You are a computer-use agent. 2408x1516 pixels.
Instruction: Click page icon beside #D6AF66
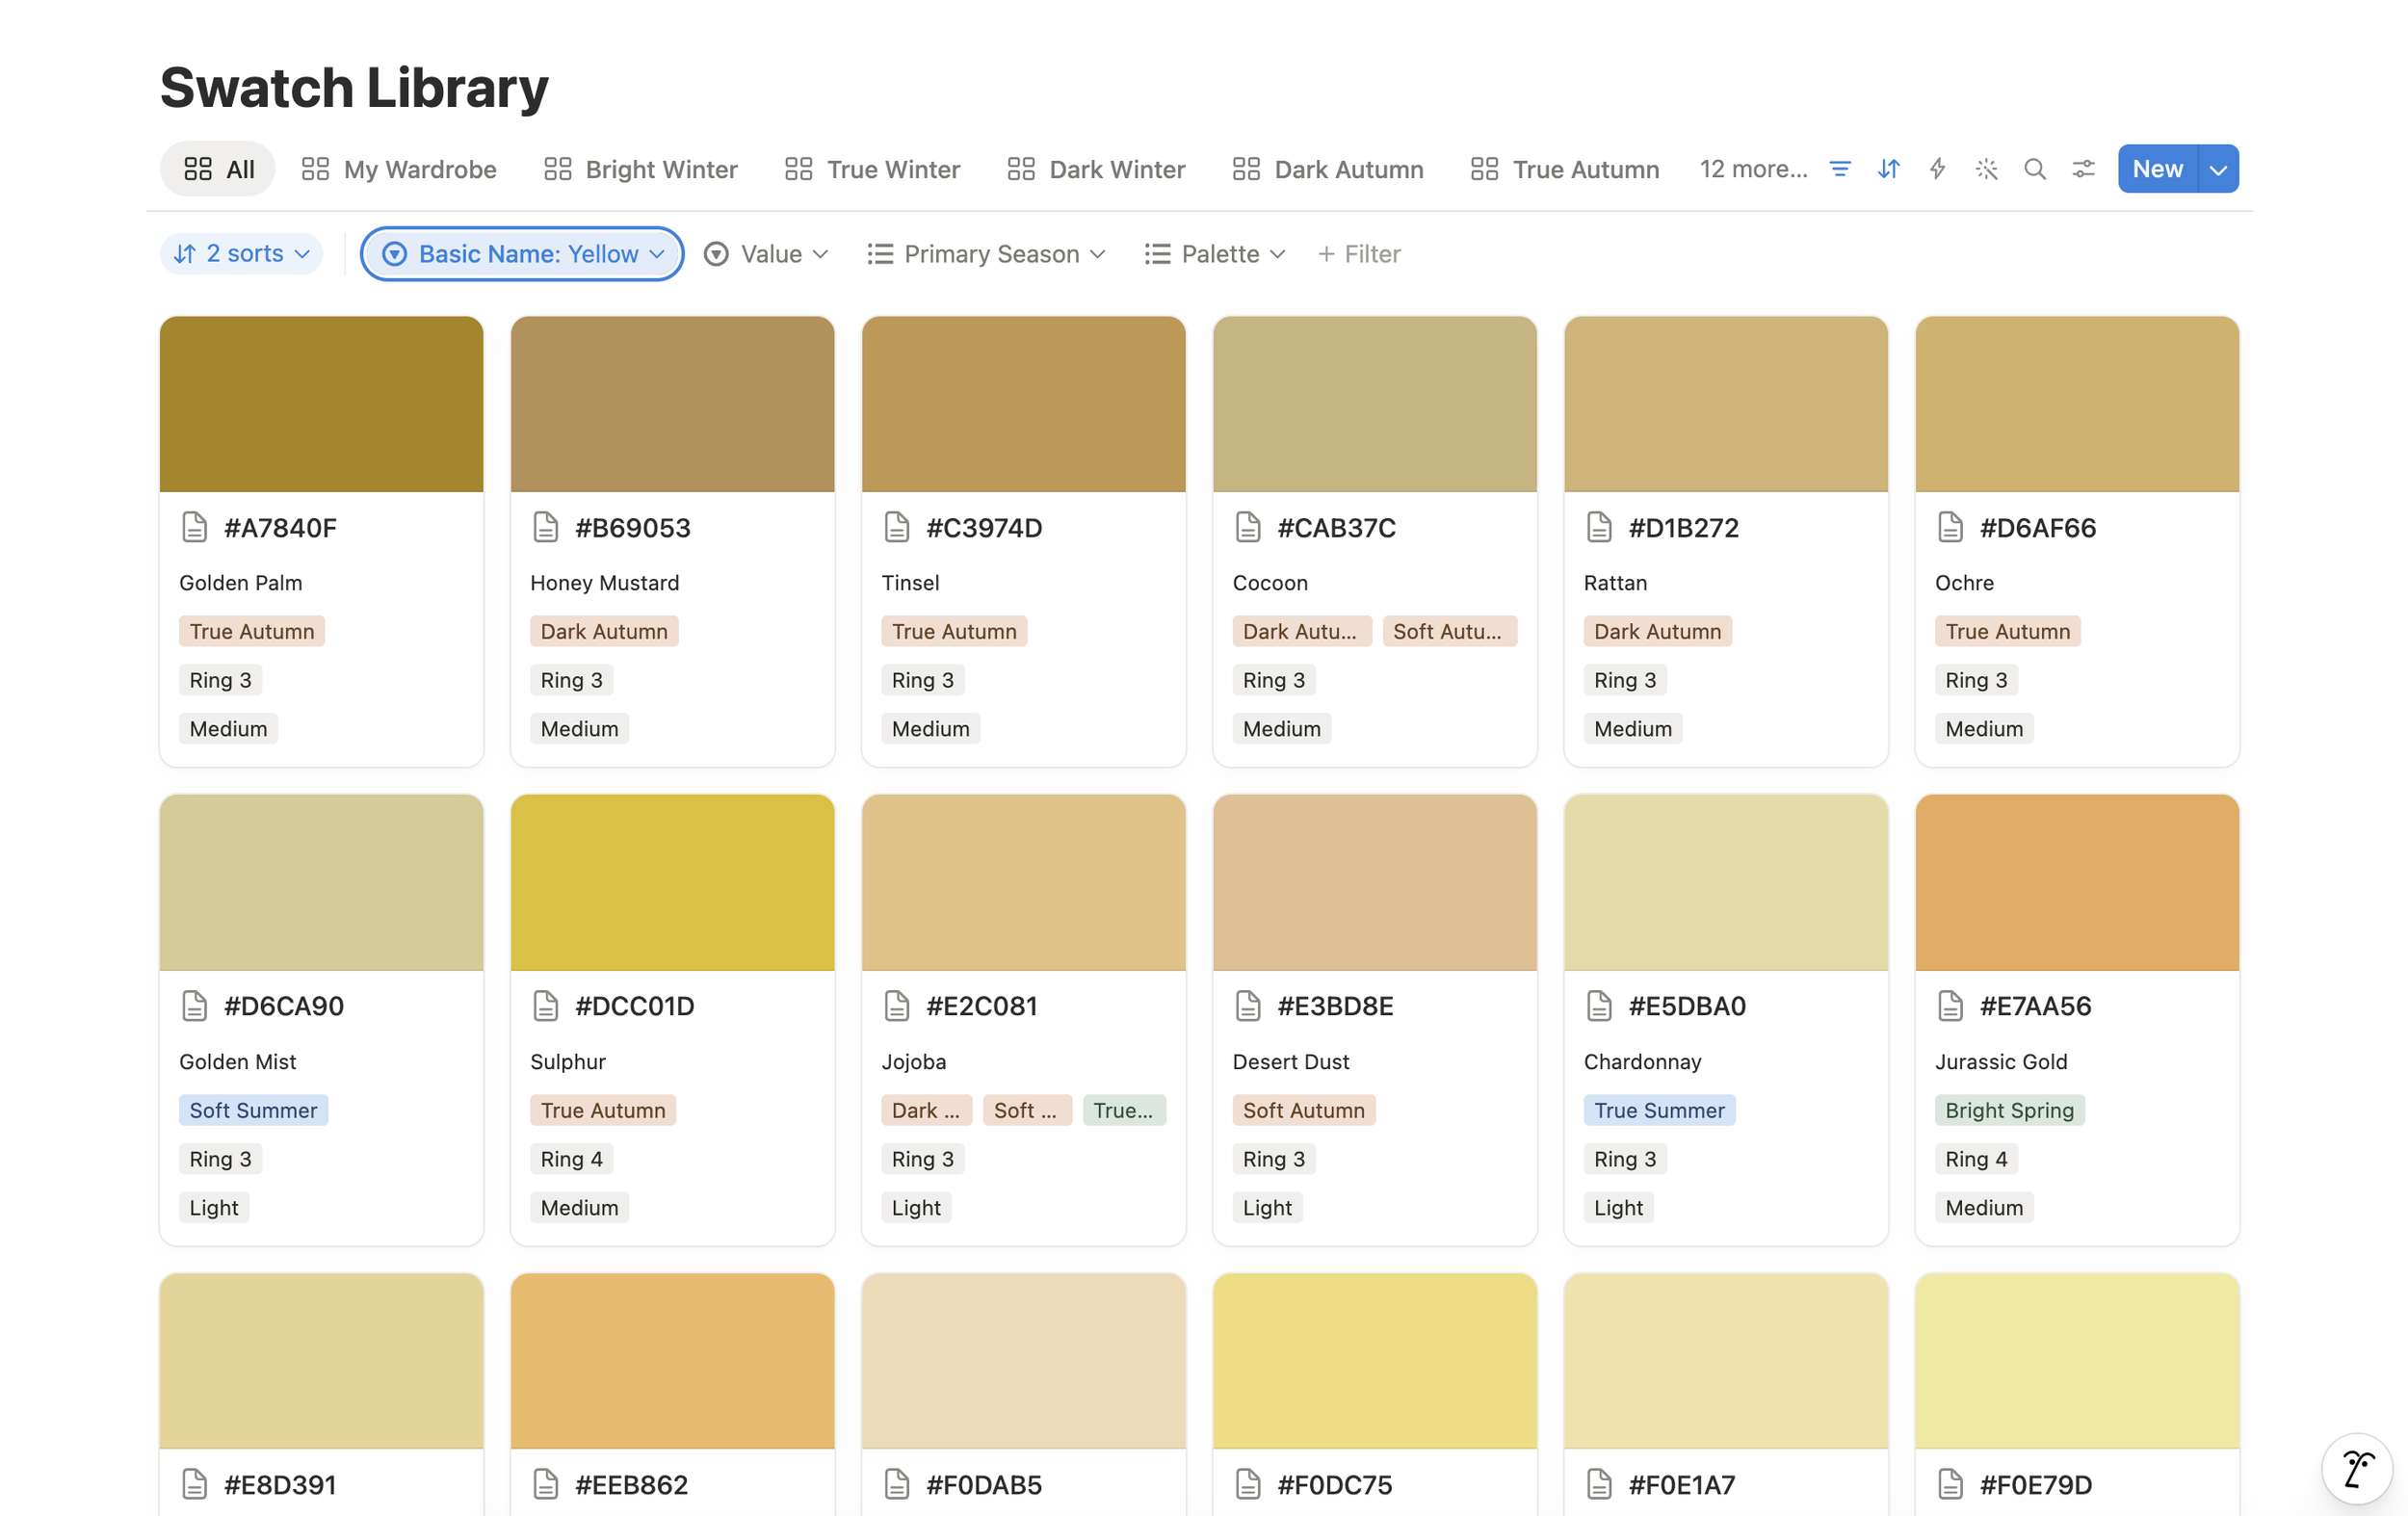point(1950,527)
